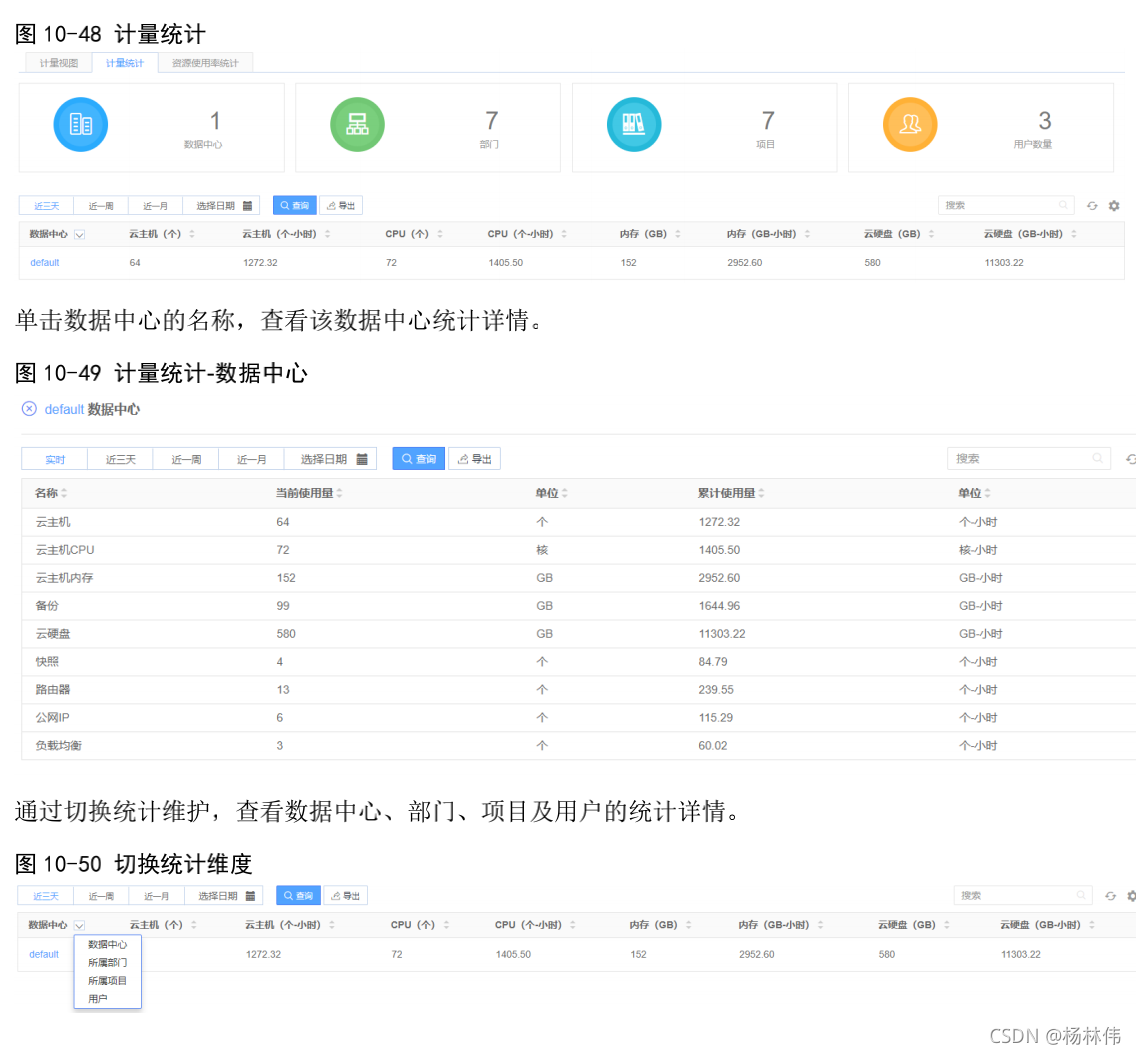Select 所属项目 in the open dropdown menu

107,980
